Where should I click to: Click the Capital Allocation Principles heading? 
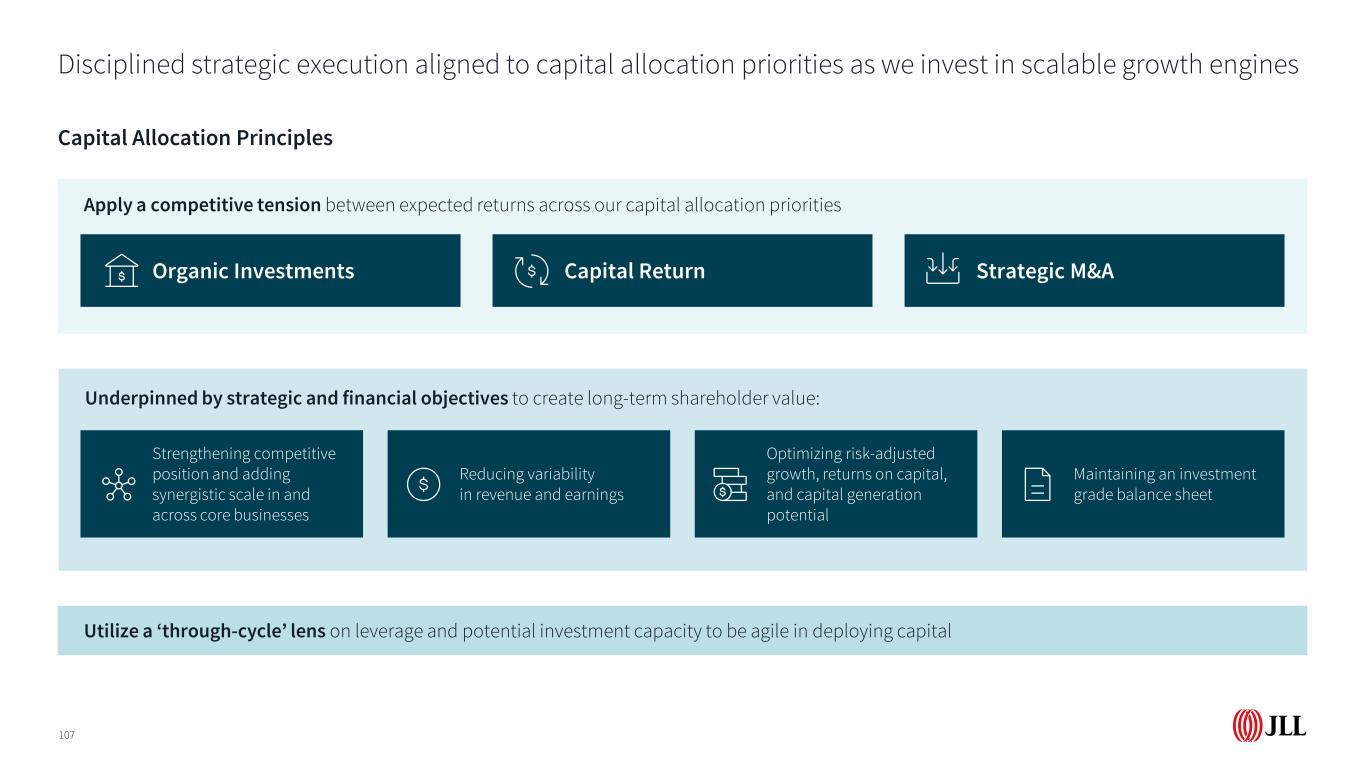(x=195, y=138)
